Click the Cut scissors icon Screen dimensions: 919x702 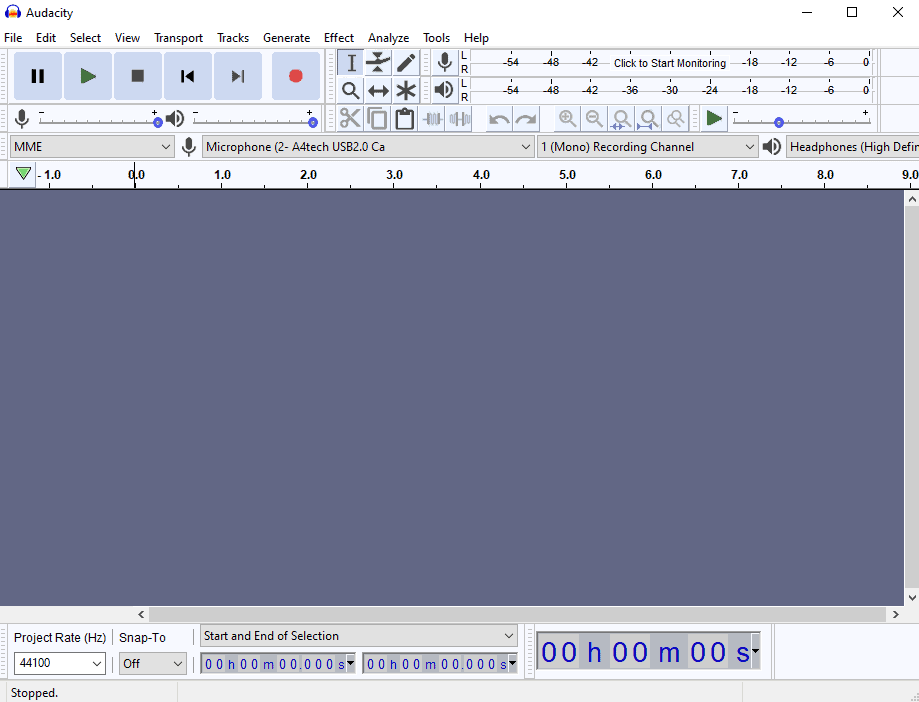[x=350, y=119]
